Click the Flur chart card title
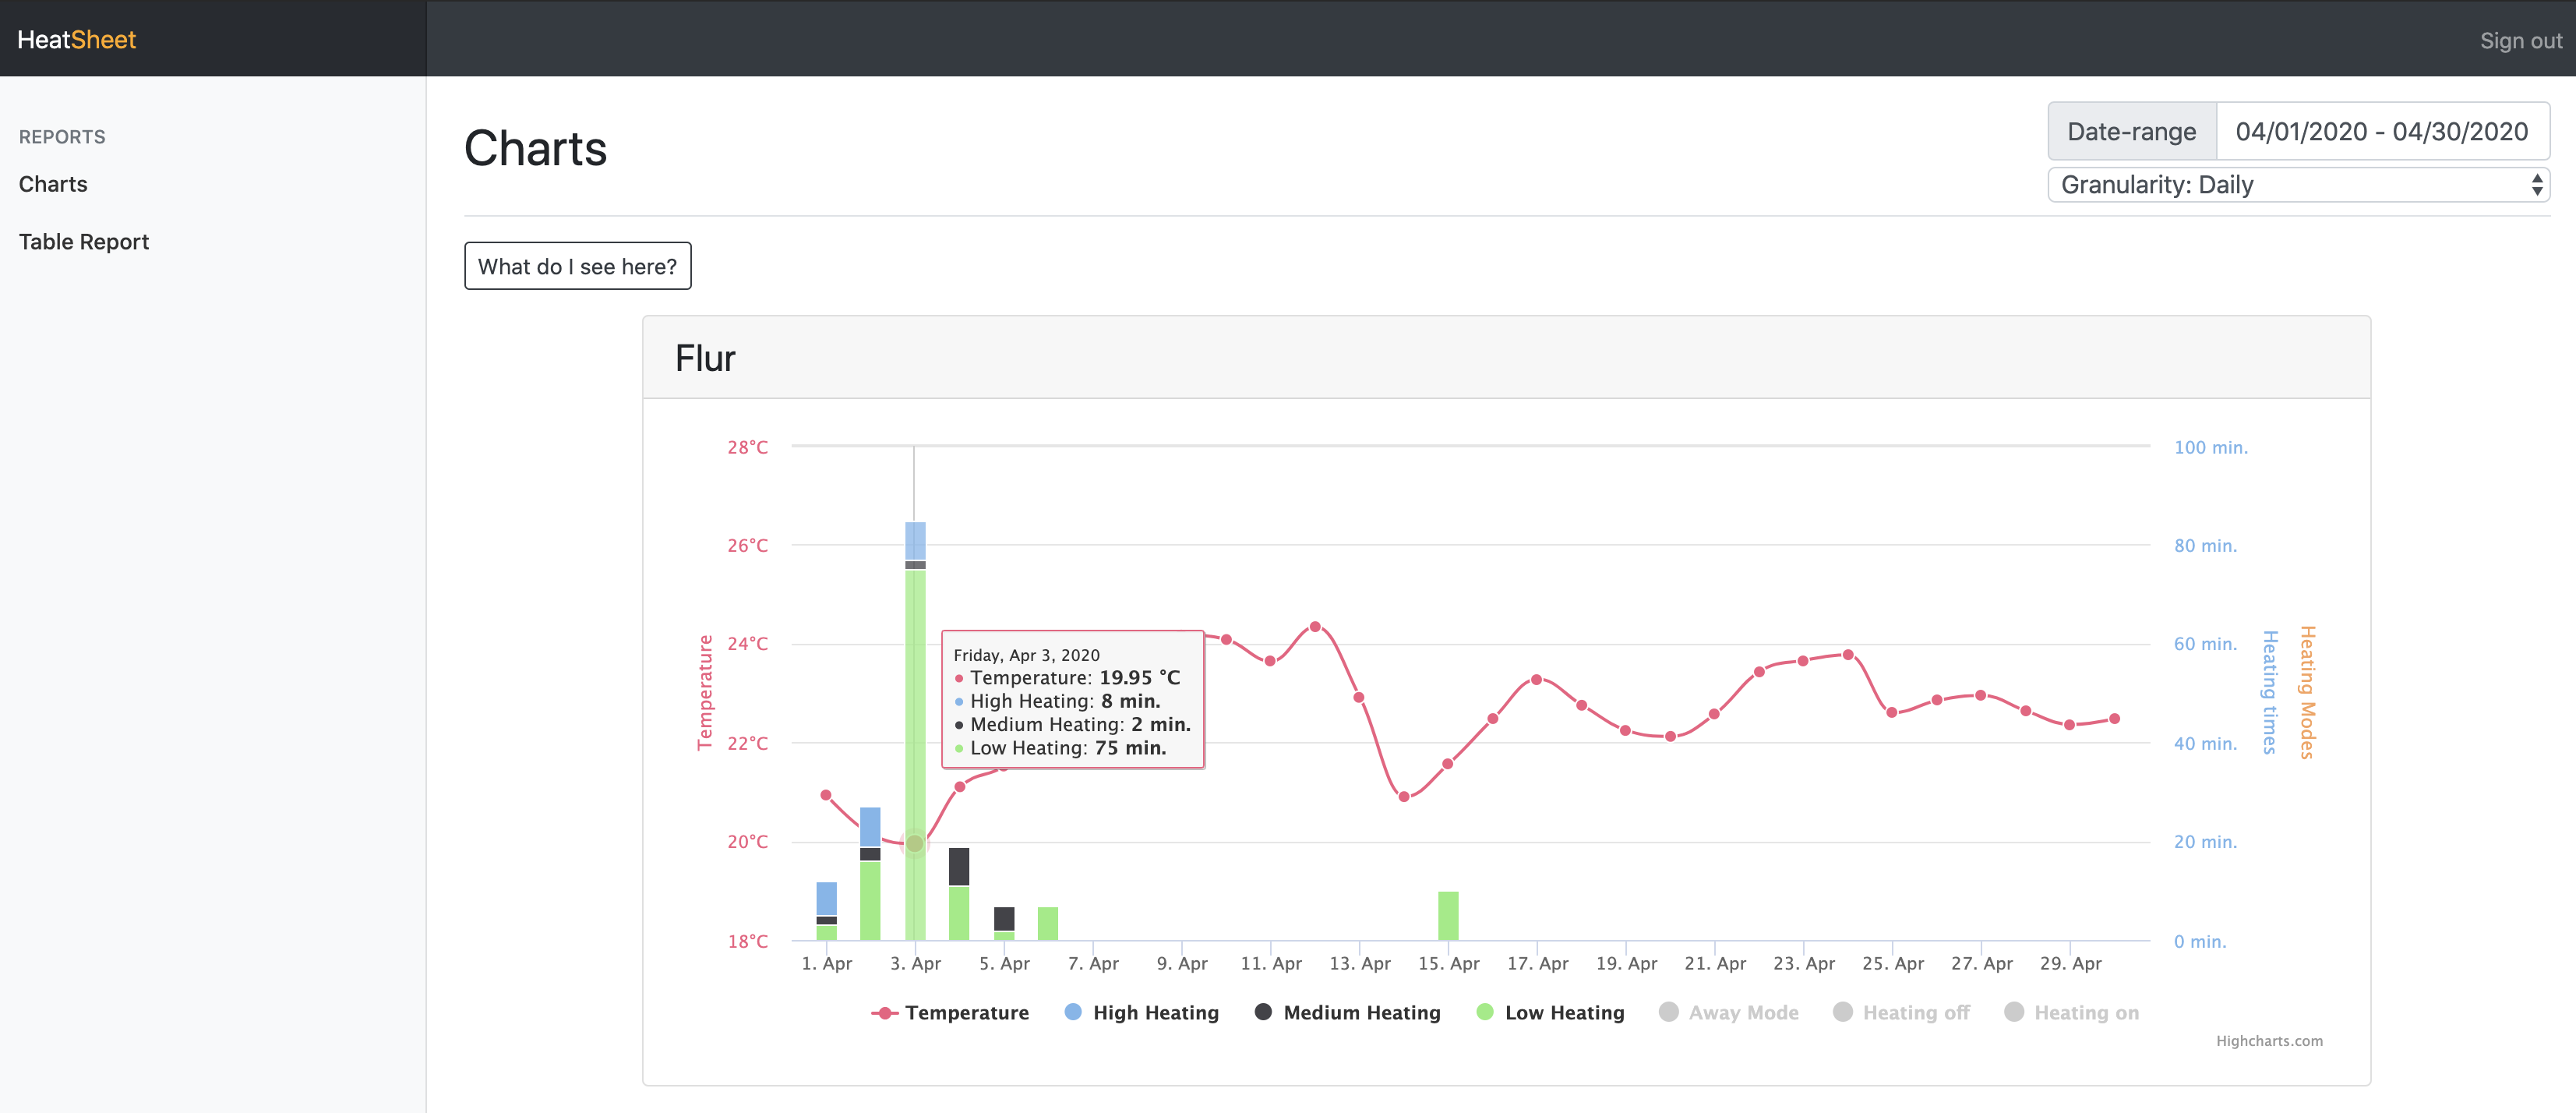 705,358
